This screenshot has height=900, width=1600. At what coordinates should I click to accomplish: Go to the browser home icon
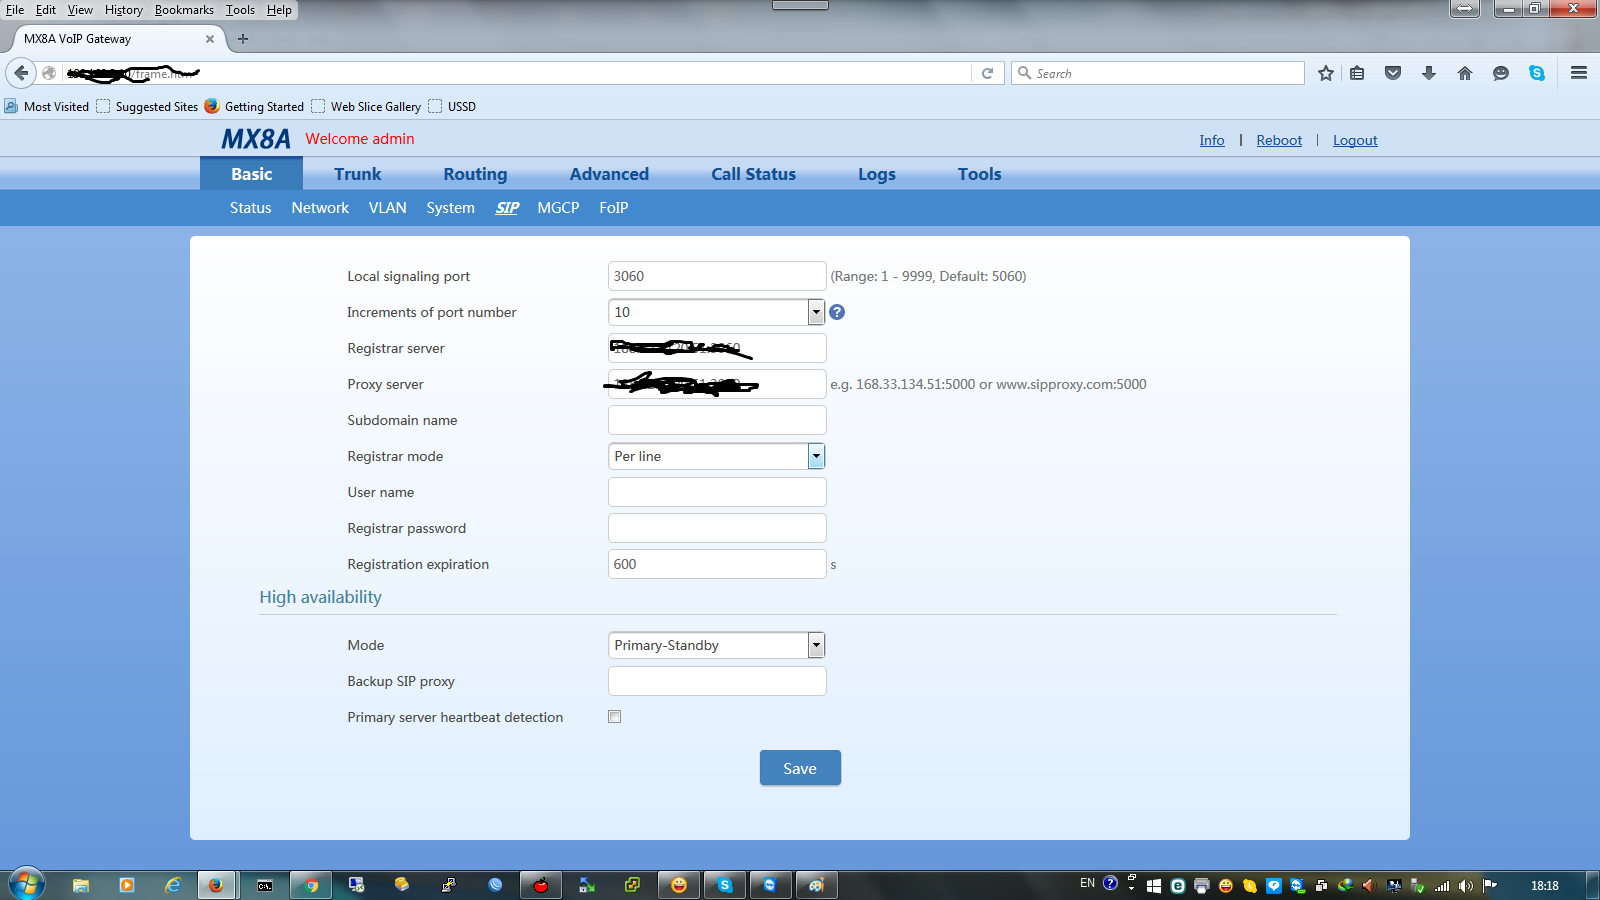(x=1465, y=73)
